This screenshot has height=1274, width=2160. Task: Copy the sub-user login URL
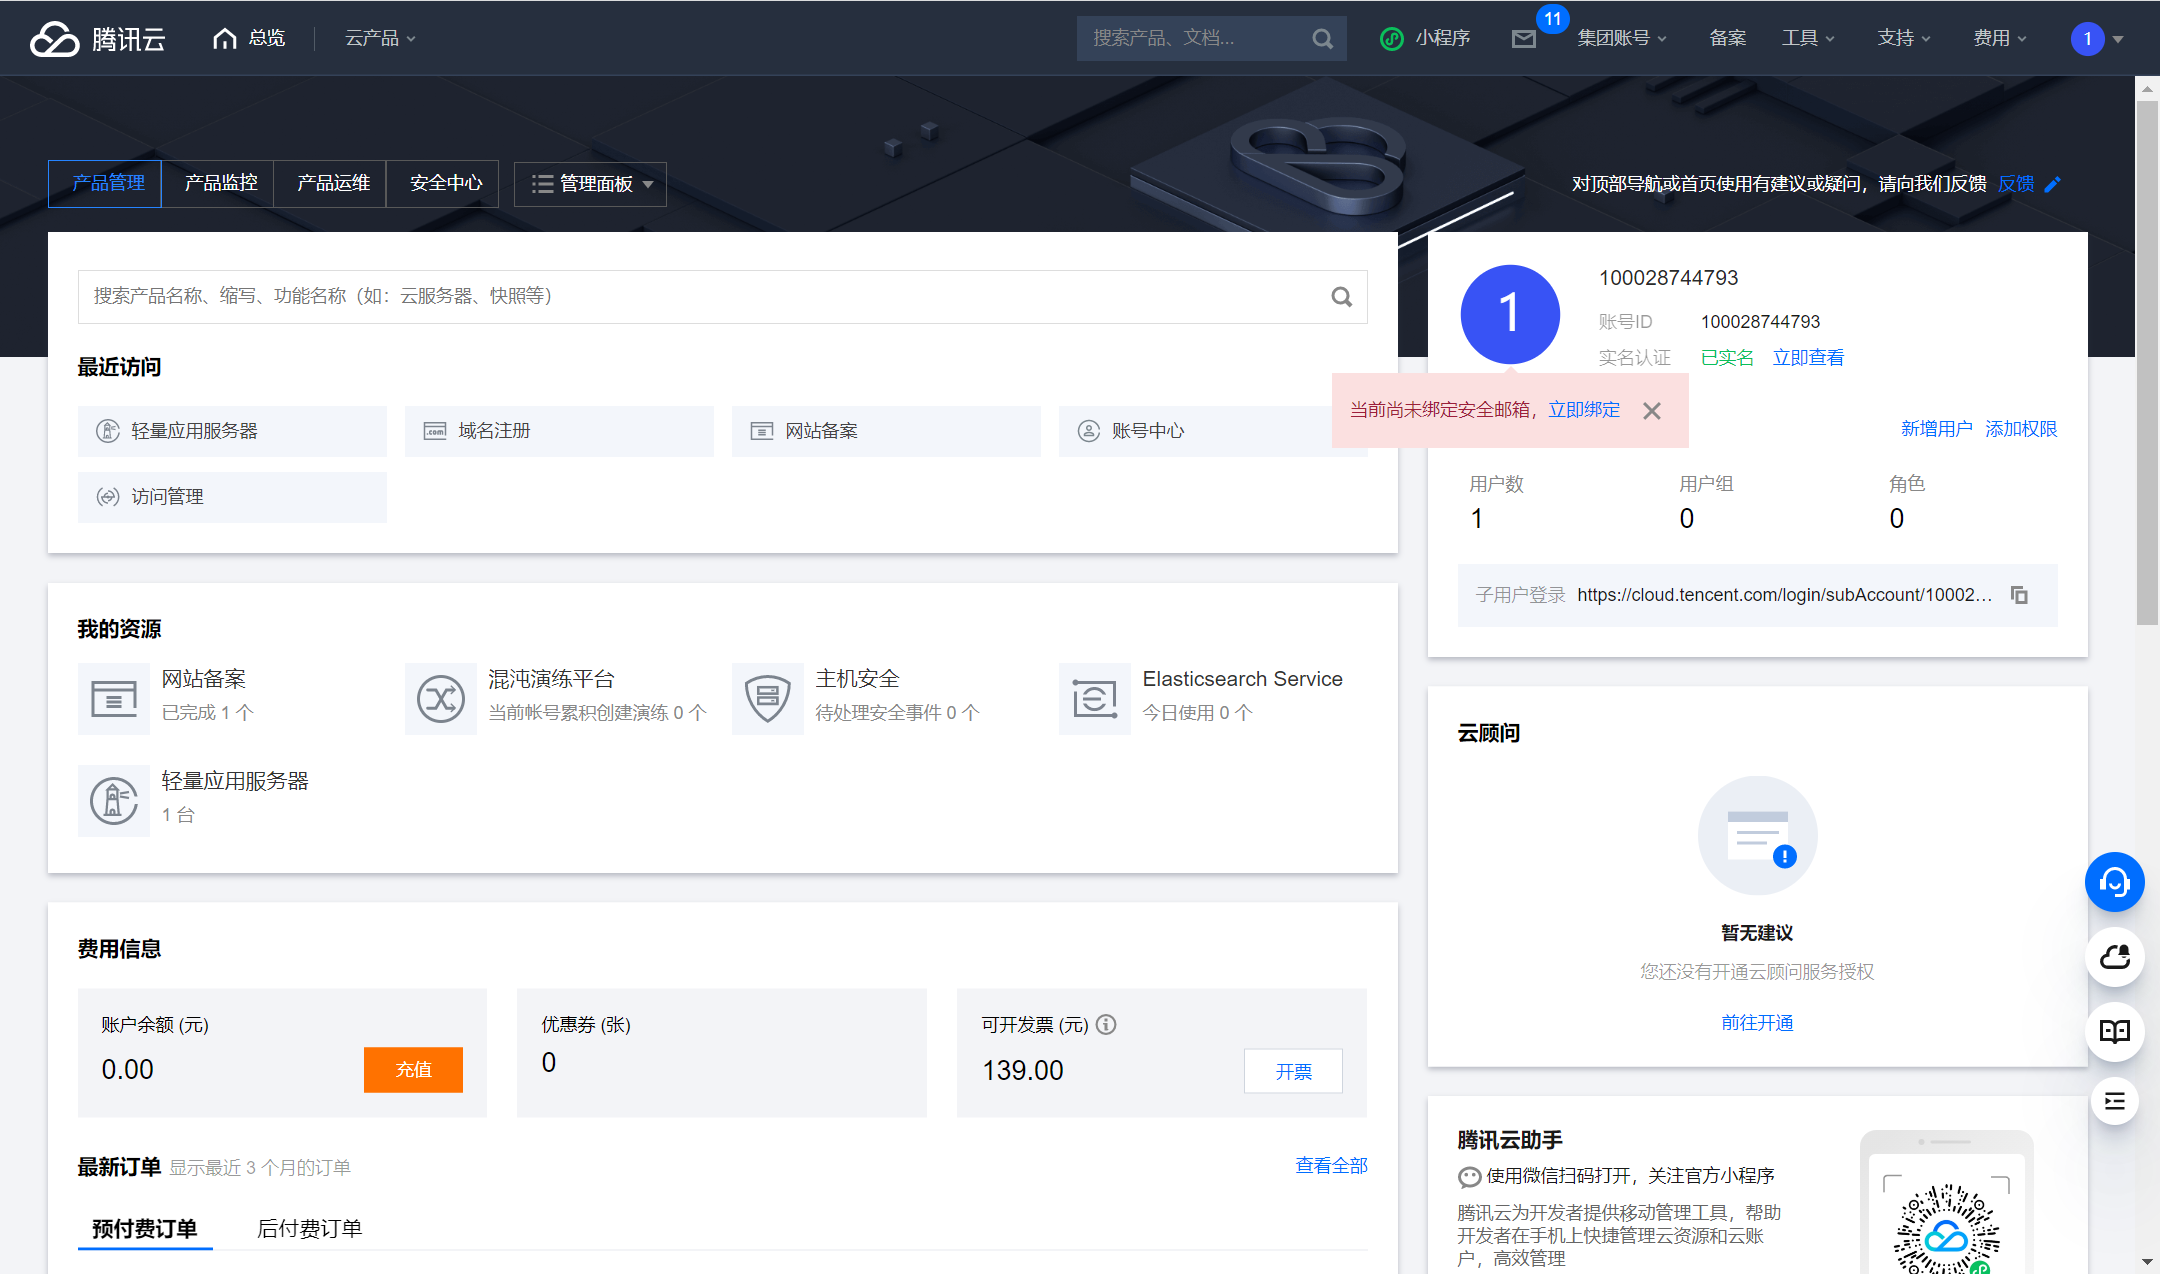pos(2019,595)
